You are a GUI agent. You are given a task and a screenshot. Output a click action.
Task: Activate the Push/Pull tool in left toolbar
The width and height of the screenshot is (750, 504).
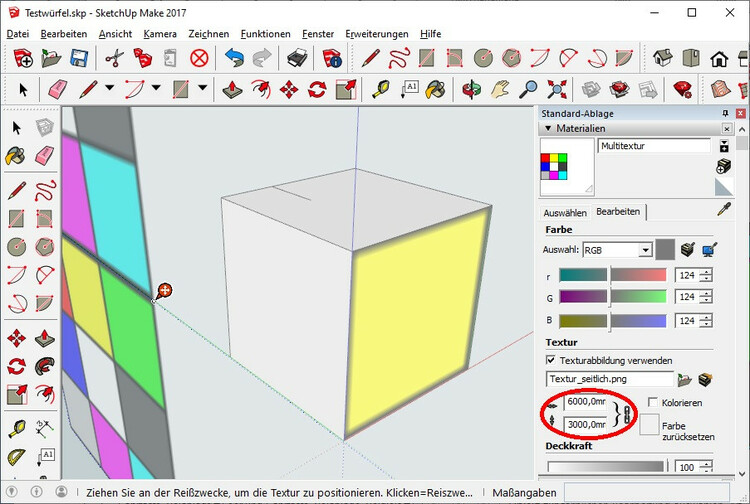coord(44,338)
